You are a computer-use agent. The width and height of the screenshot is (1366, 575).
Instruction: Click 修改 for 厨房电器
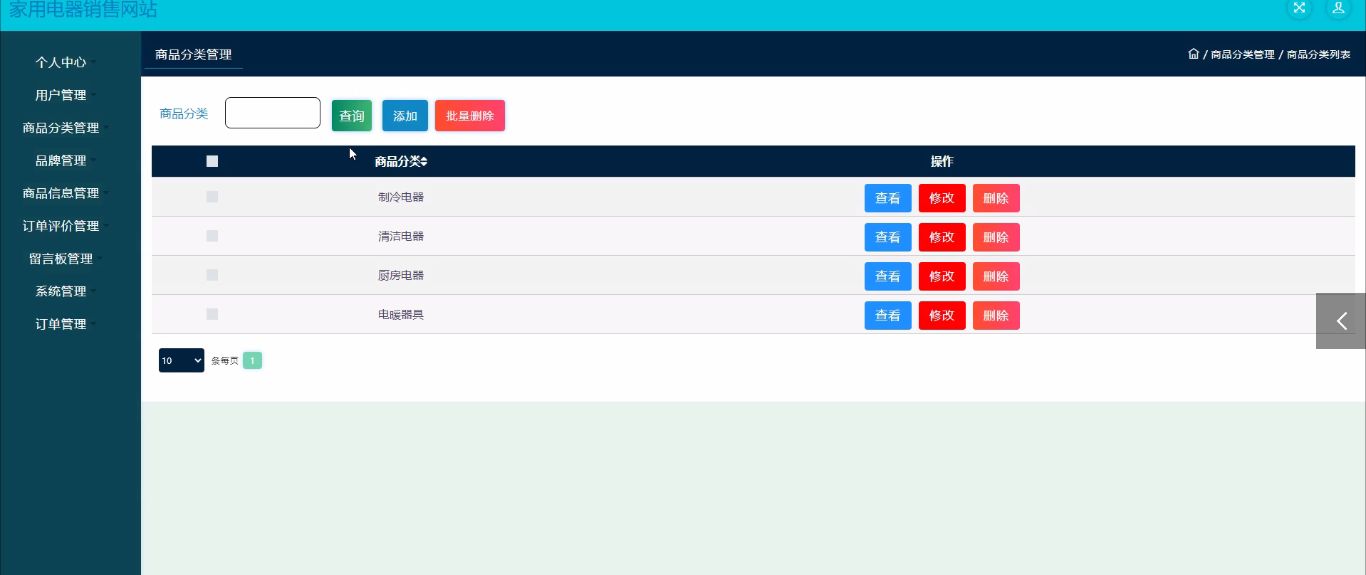click(x=942, y=276)
